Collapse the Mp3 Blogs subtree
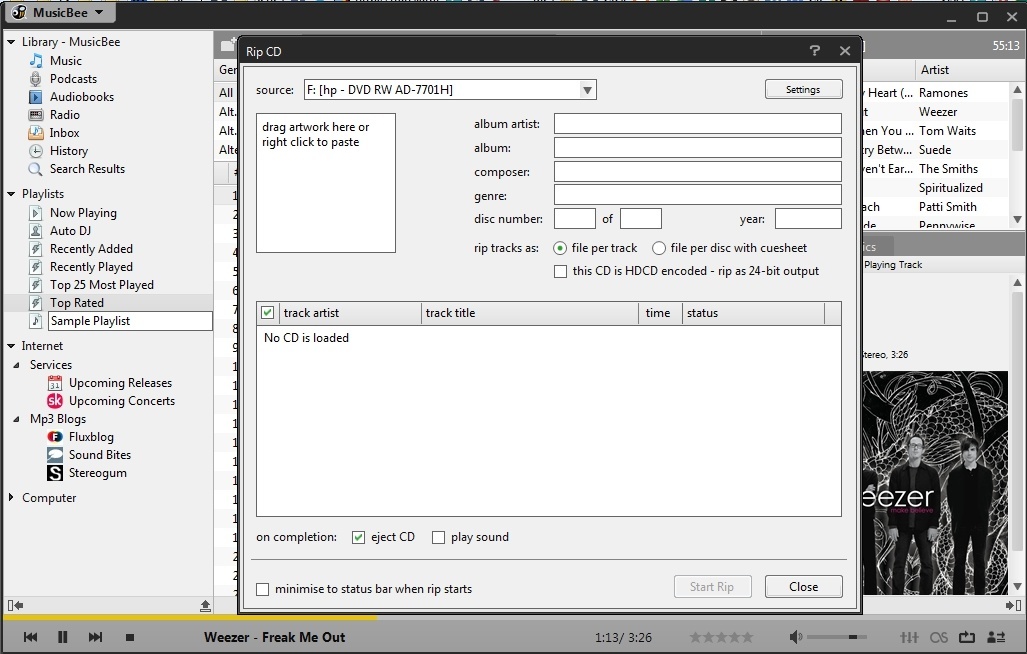The image size is (1027, 654). pyautogui.click(x=16, y=419)
